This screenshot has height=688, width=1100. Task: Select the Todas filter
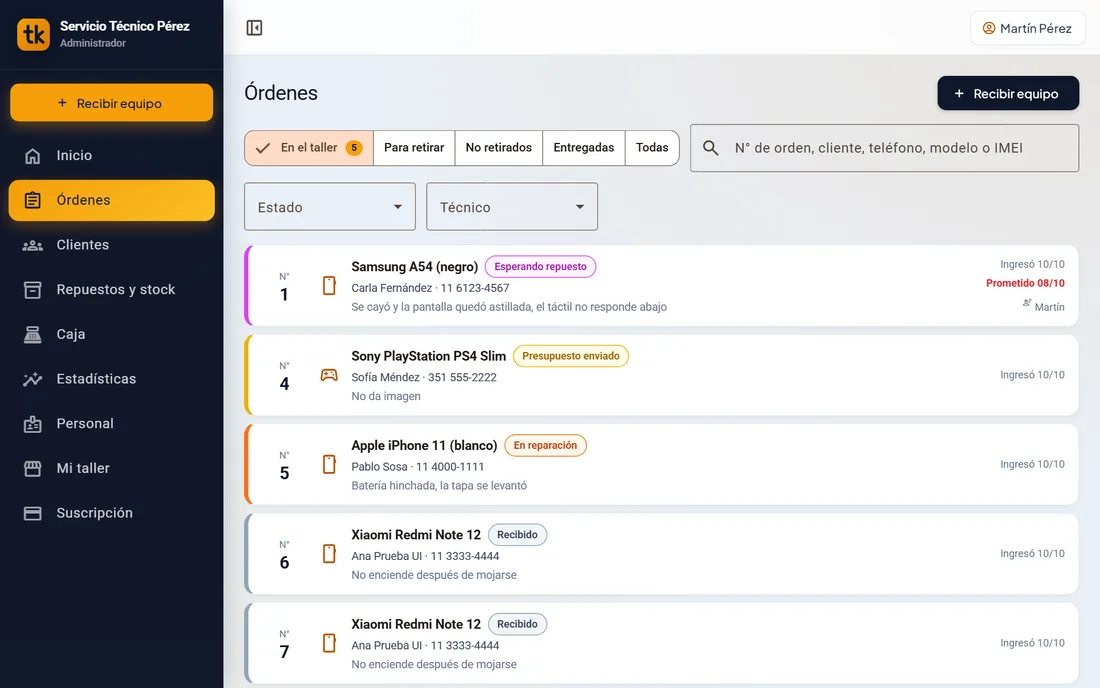click(652, 148)
